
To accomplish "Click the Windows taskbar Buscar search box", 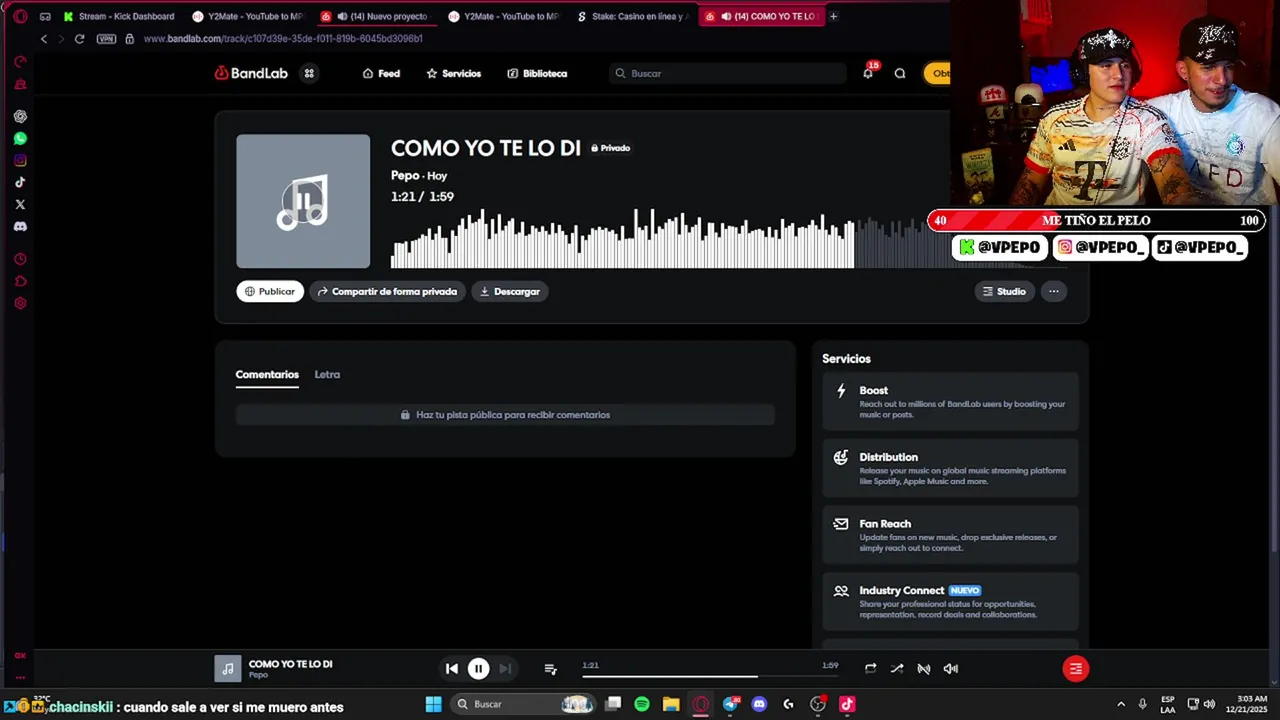I will point(525,704).
